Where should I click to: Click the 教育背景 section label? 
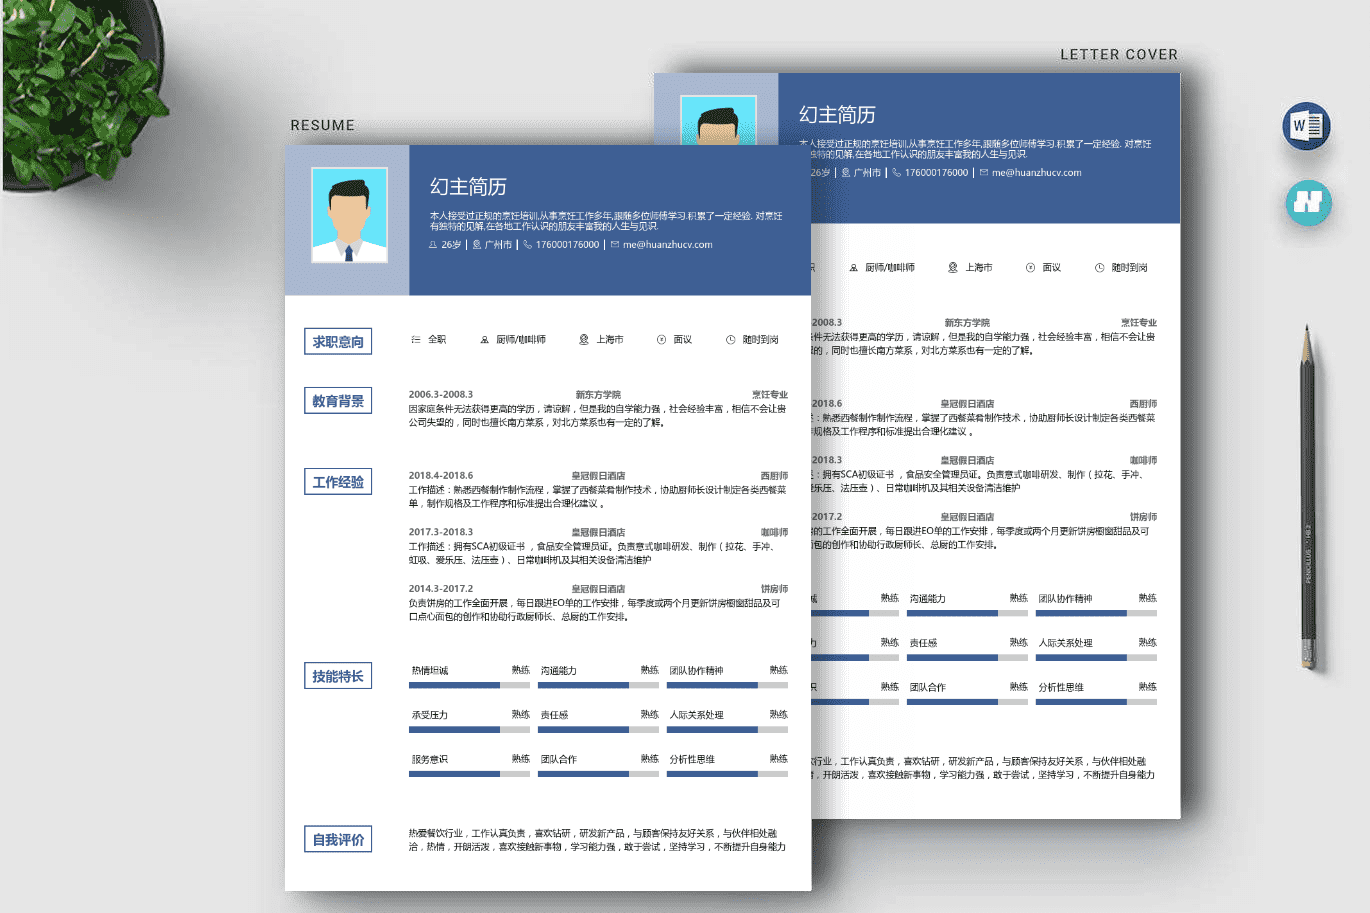[x=338, y=401]
